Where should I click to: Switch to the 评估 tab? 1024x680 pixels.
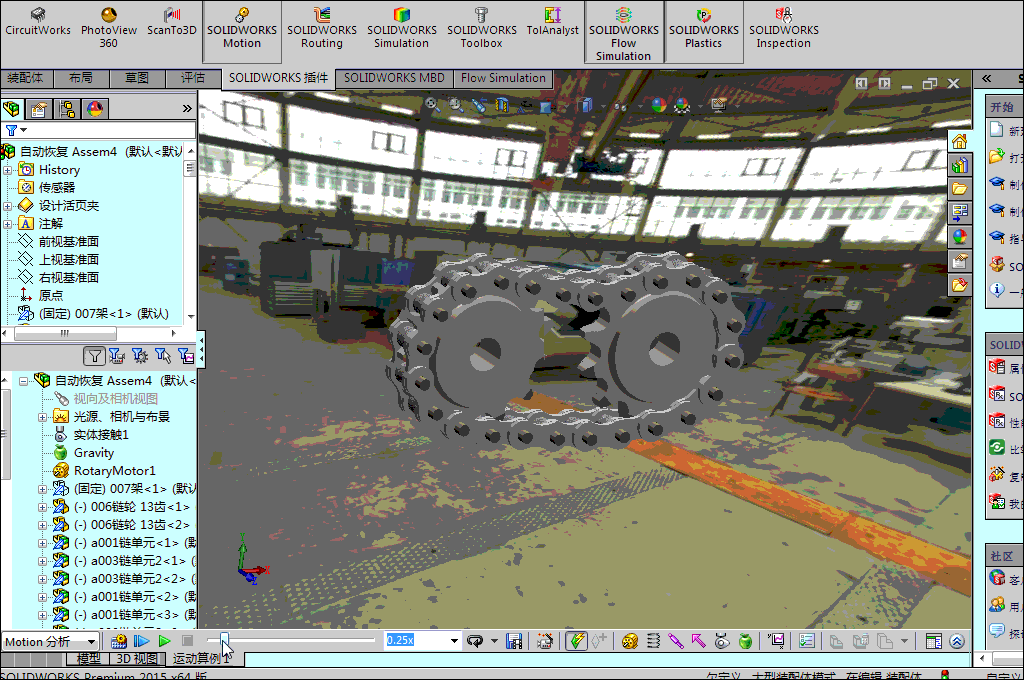coord(193,78)
